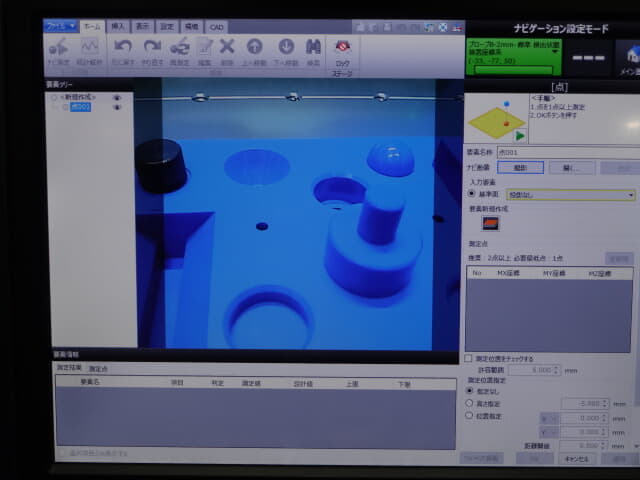Click the move up arrow icon
This screenshot has width=640, height=480.
click(x=255, y=47)
